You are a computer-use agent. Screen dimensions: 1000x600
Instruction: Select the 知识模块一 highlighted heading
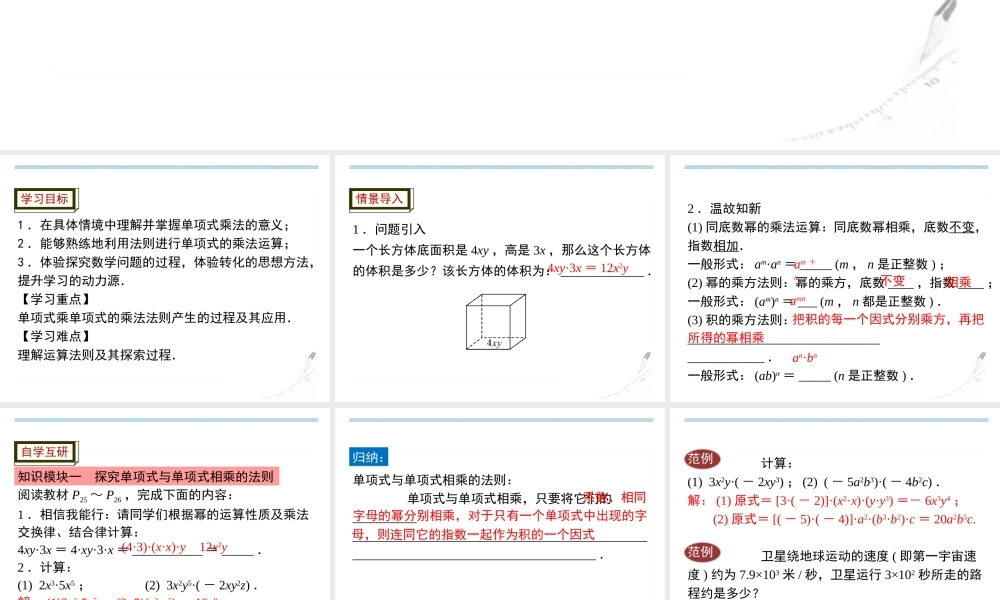145,475
